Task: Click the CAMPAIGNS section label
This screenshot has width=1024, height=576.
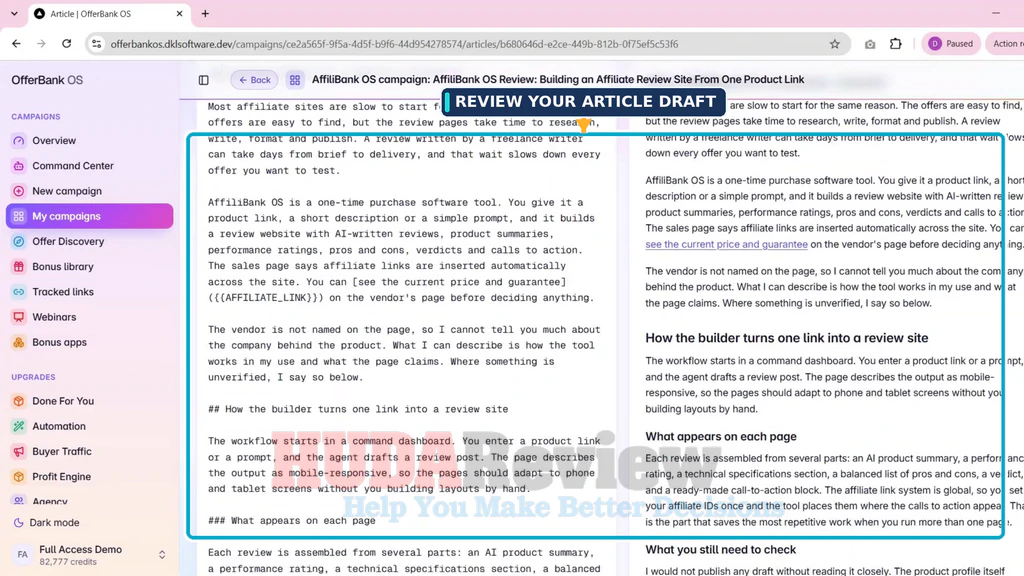Action: [x=35, y=117]
